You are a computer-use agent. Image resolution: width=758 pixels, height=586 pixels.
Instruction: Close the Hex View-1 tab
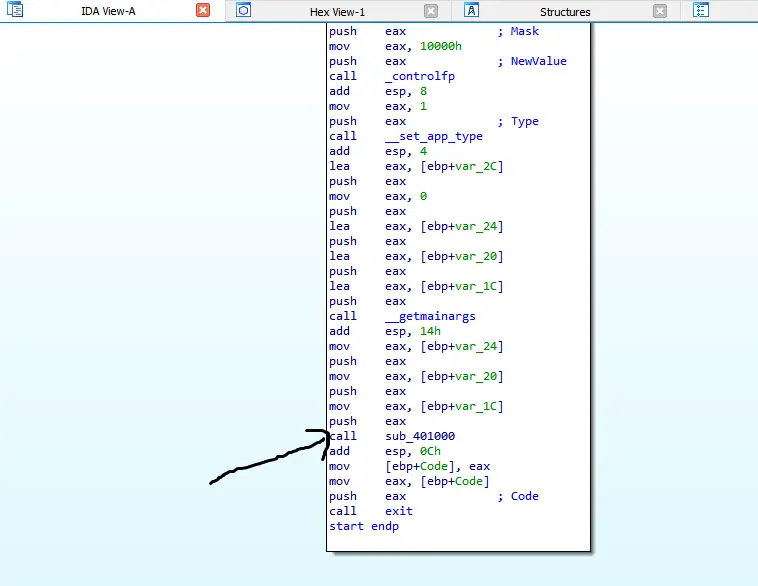pos(431,11)
